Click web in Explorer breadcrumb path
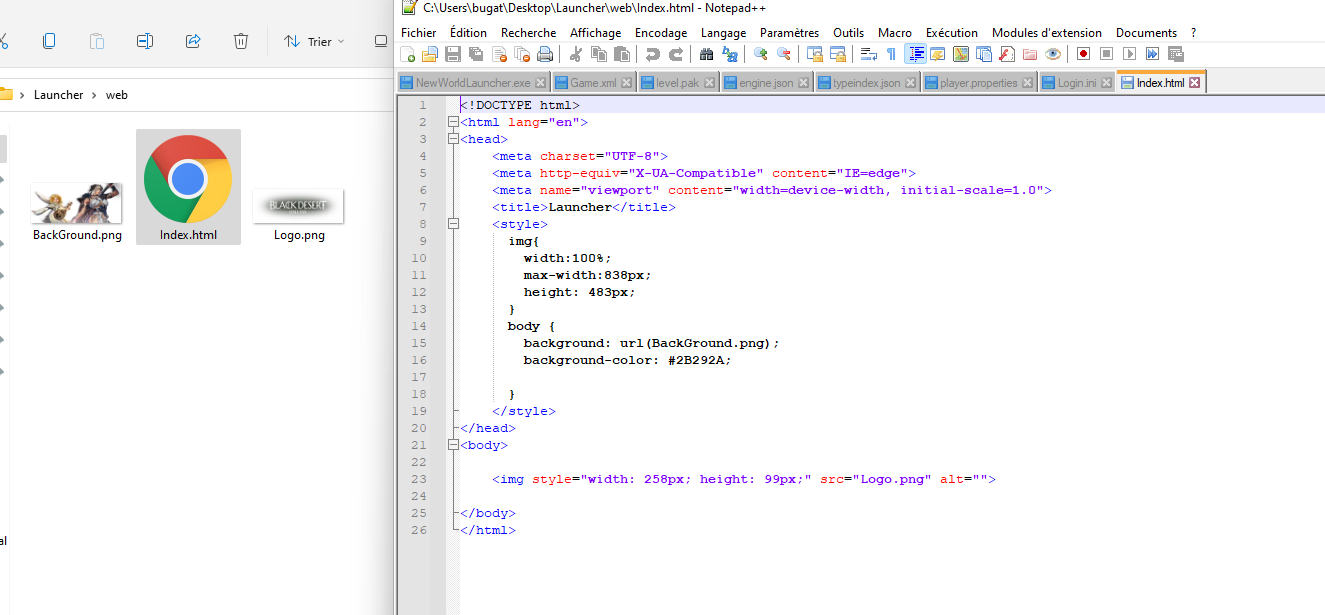1325x615 pixels. (x=117, y=95)
